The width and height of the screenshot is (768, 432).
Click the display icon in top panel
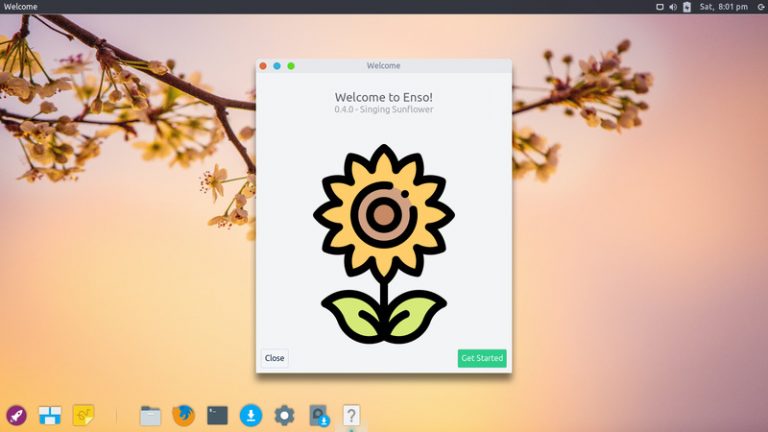tap(660, 7)
